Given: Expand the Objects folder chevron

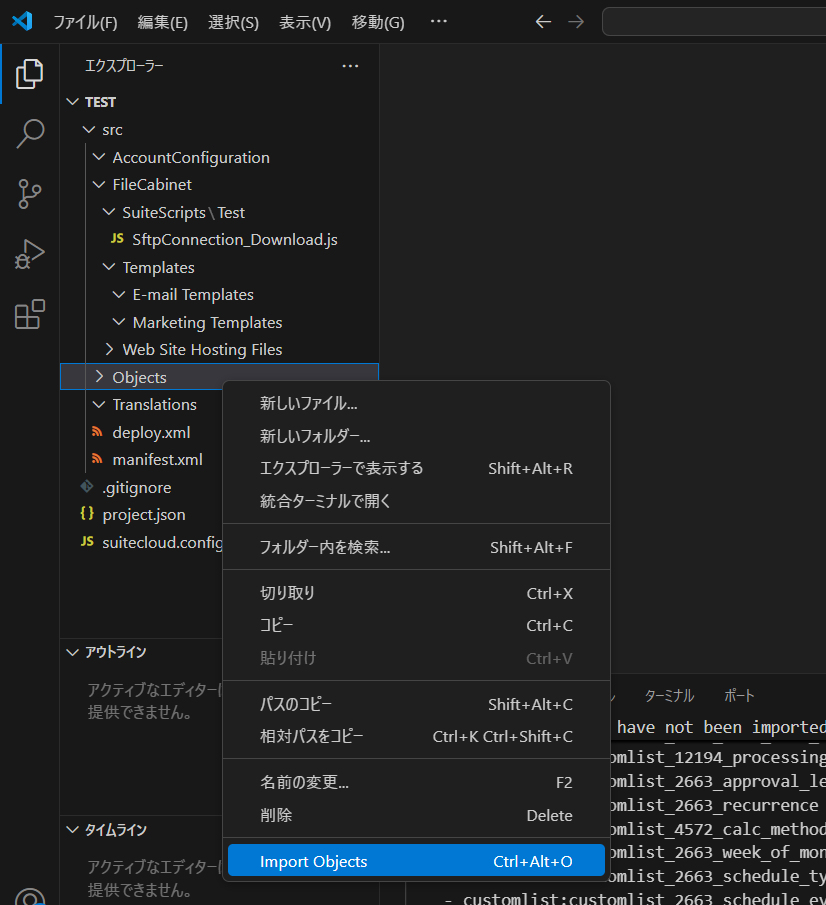Looking at the screenshot, I should pyautogui.click(x=99, y=377).
